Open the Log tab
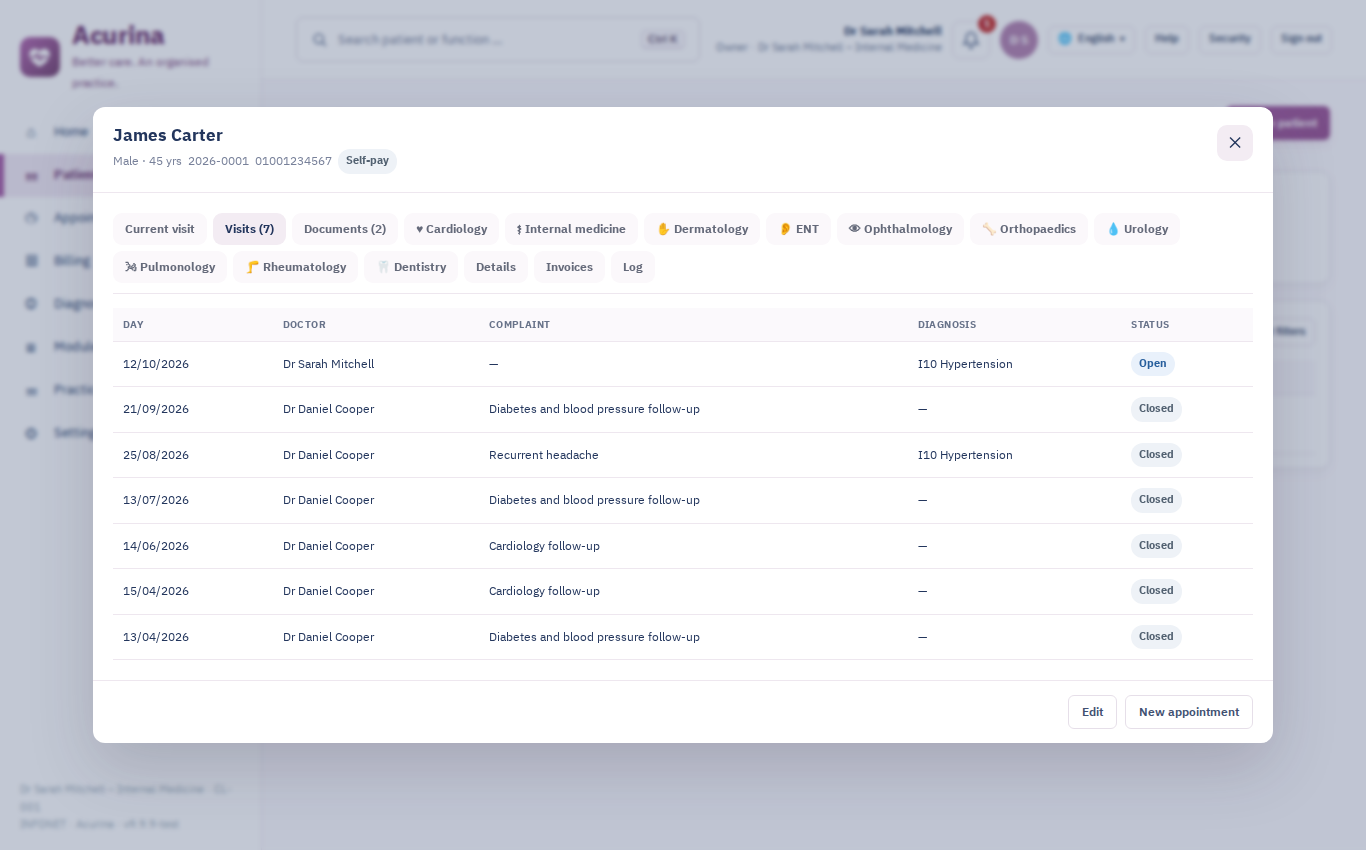 [x=633, y=267]
